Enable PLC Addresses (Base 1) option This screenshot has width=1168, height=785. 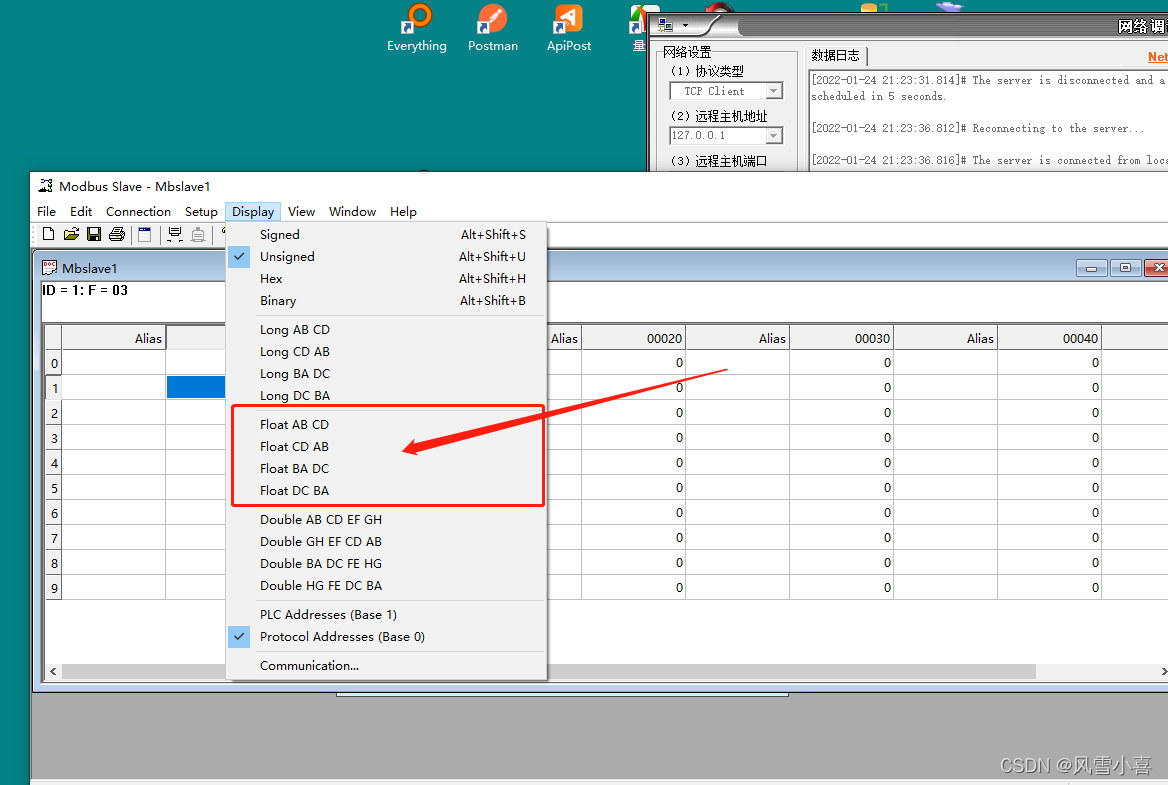pos(328,615)
